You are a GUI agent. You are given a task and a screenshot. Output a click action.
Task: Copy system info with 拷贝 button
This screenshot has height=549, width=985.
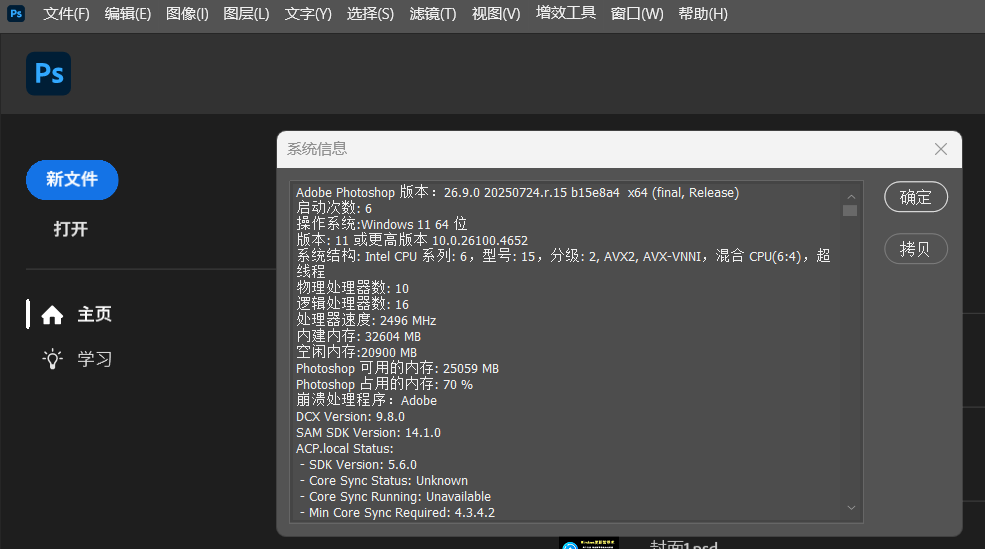click(x=915, y=249)
